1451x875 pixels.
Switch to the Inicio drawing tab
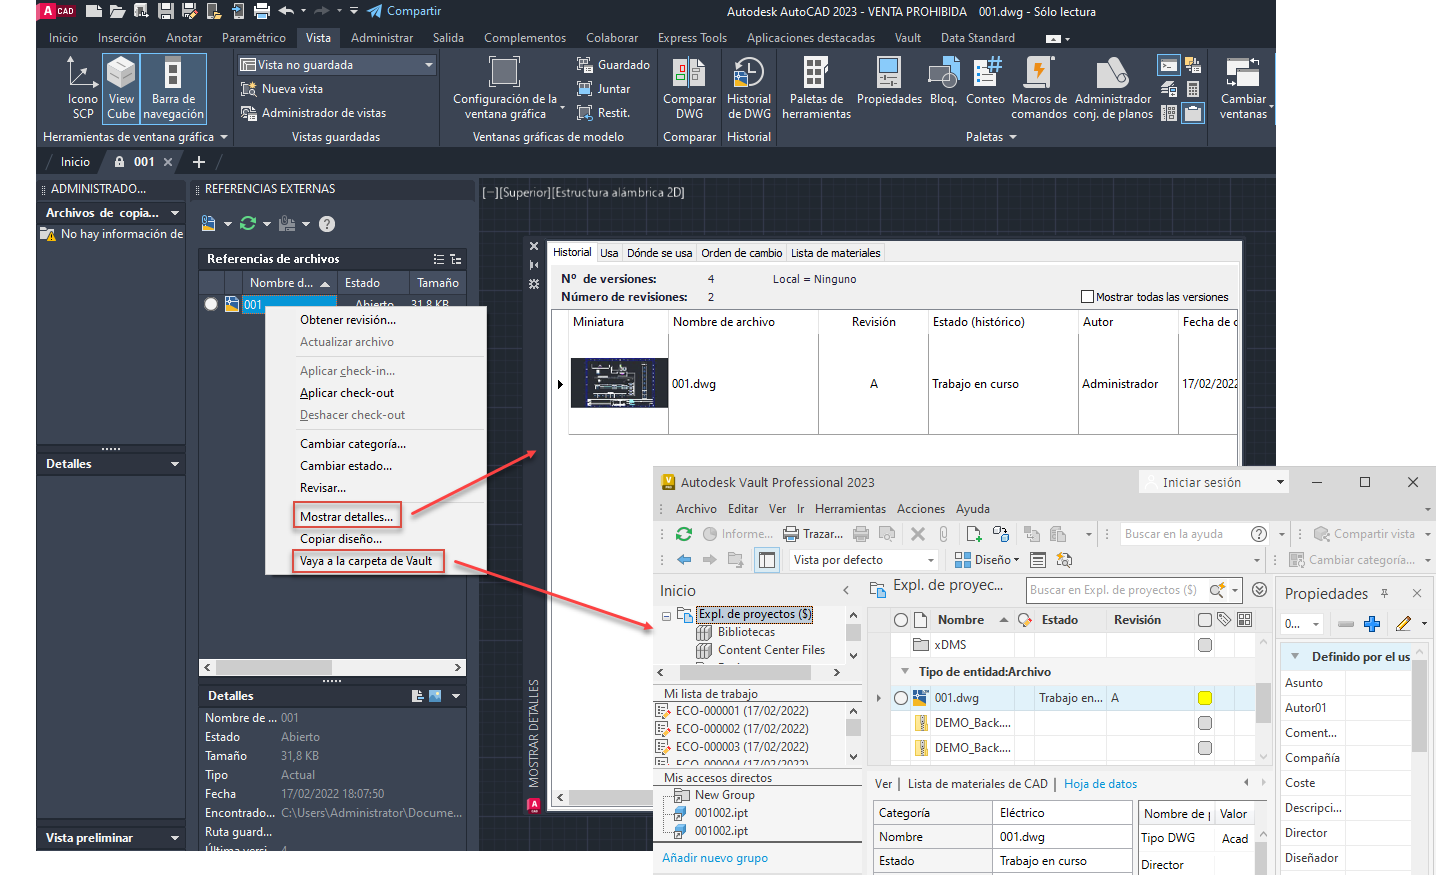pyautogui.click(x=75, y=162)
